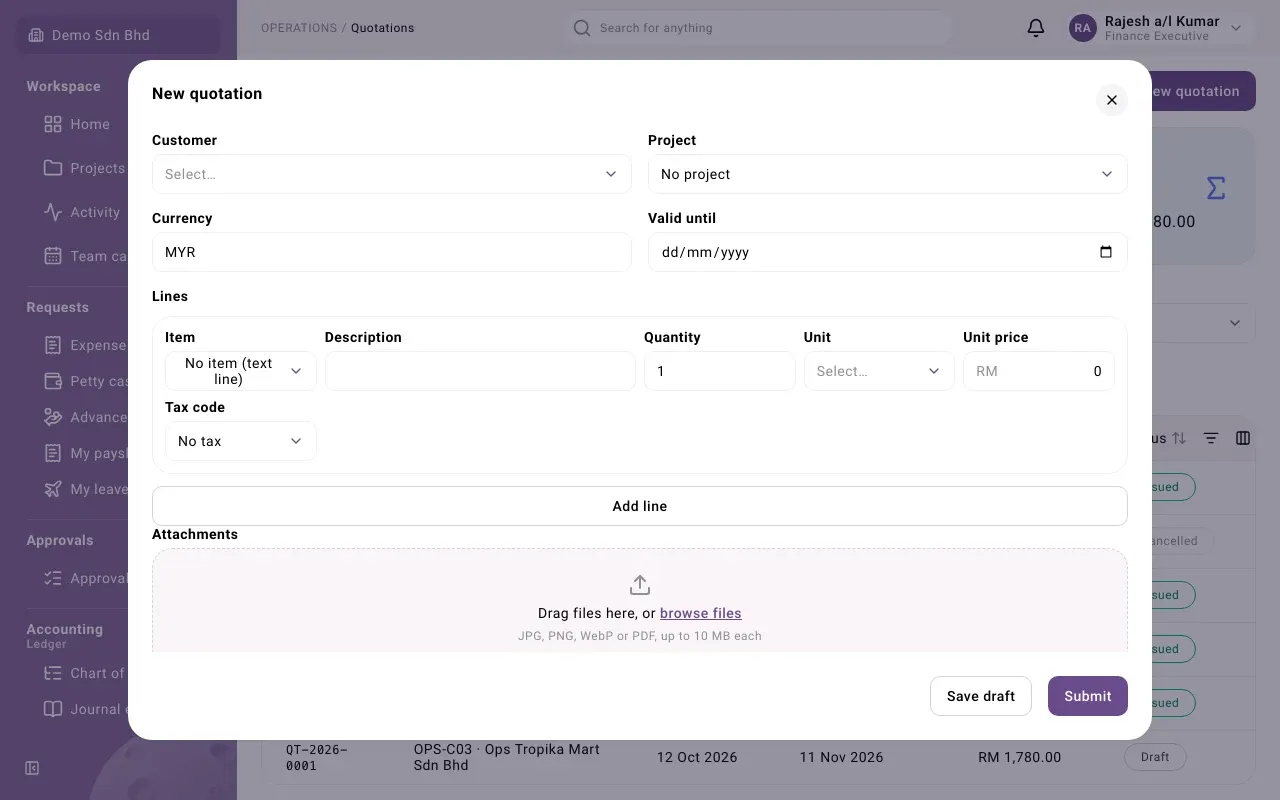Open the table columns layout icon
The height and width of the screenshot is (800, 1280).
coord(1243,438)
